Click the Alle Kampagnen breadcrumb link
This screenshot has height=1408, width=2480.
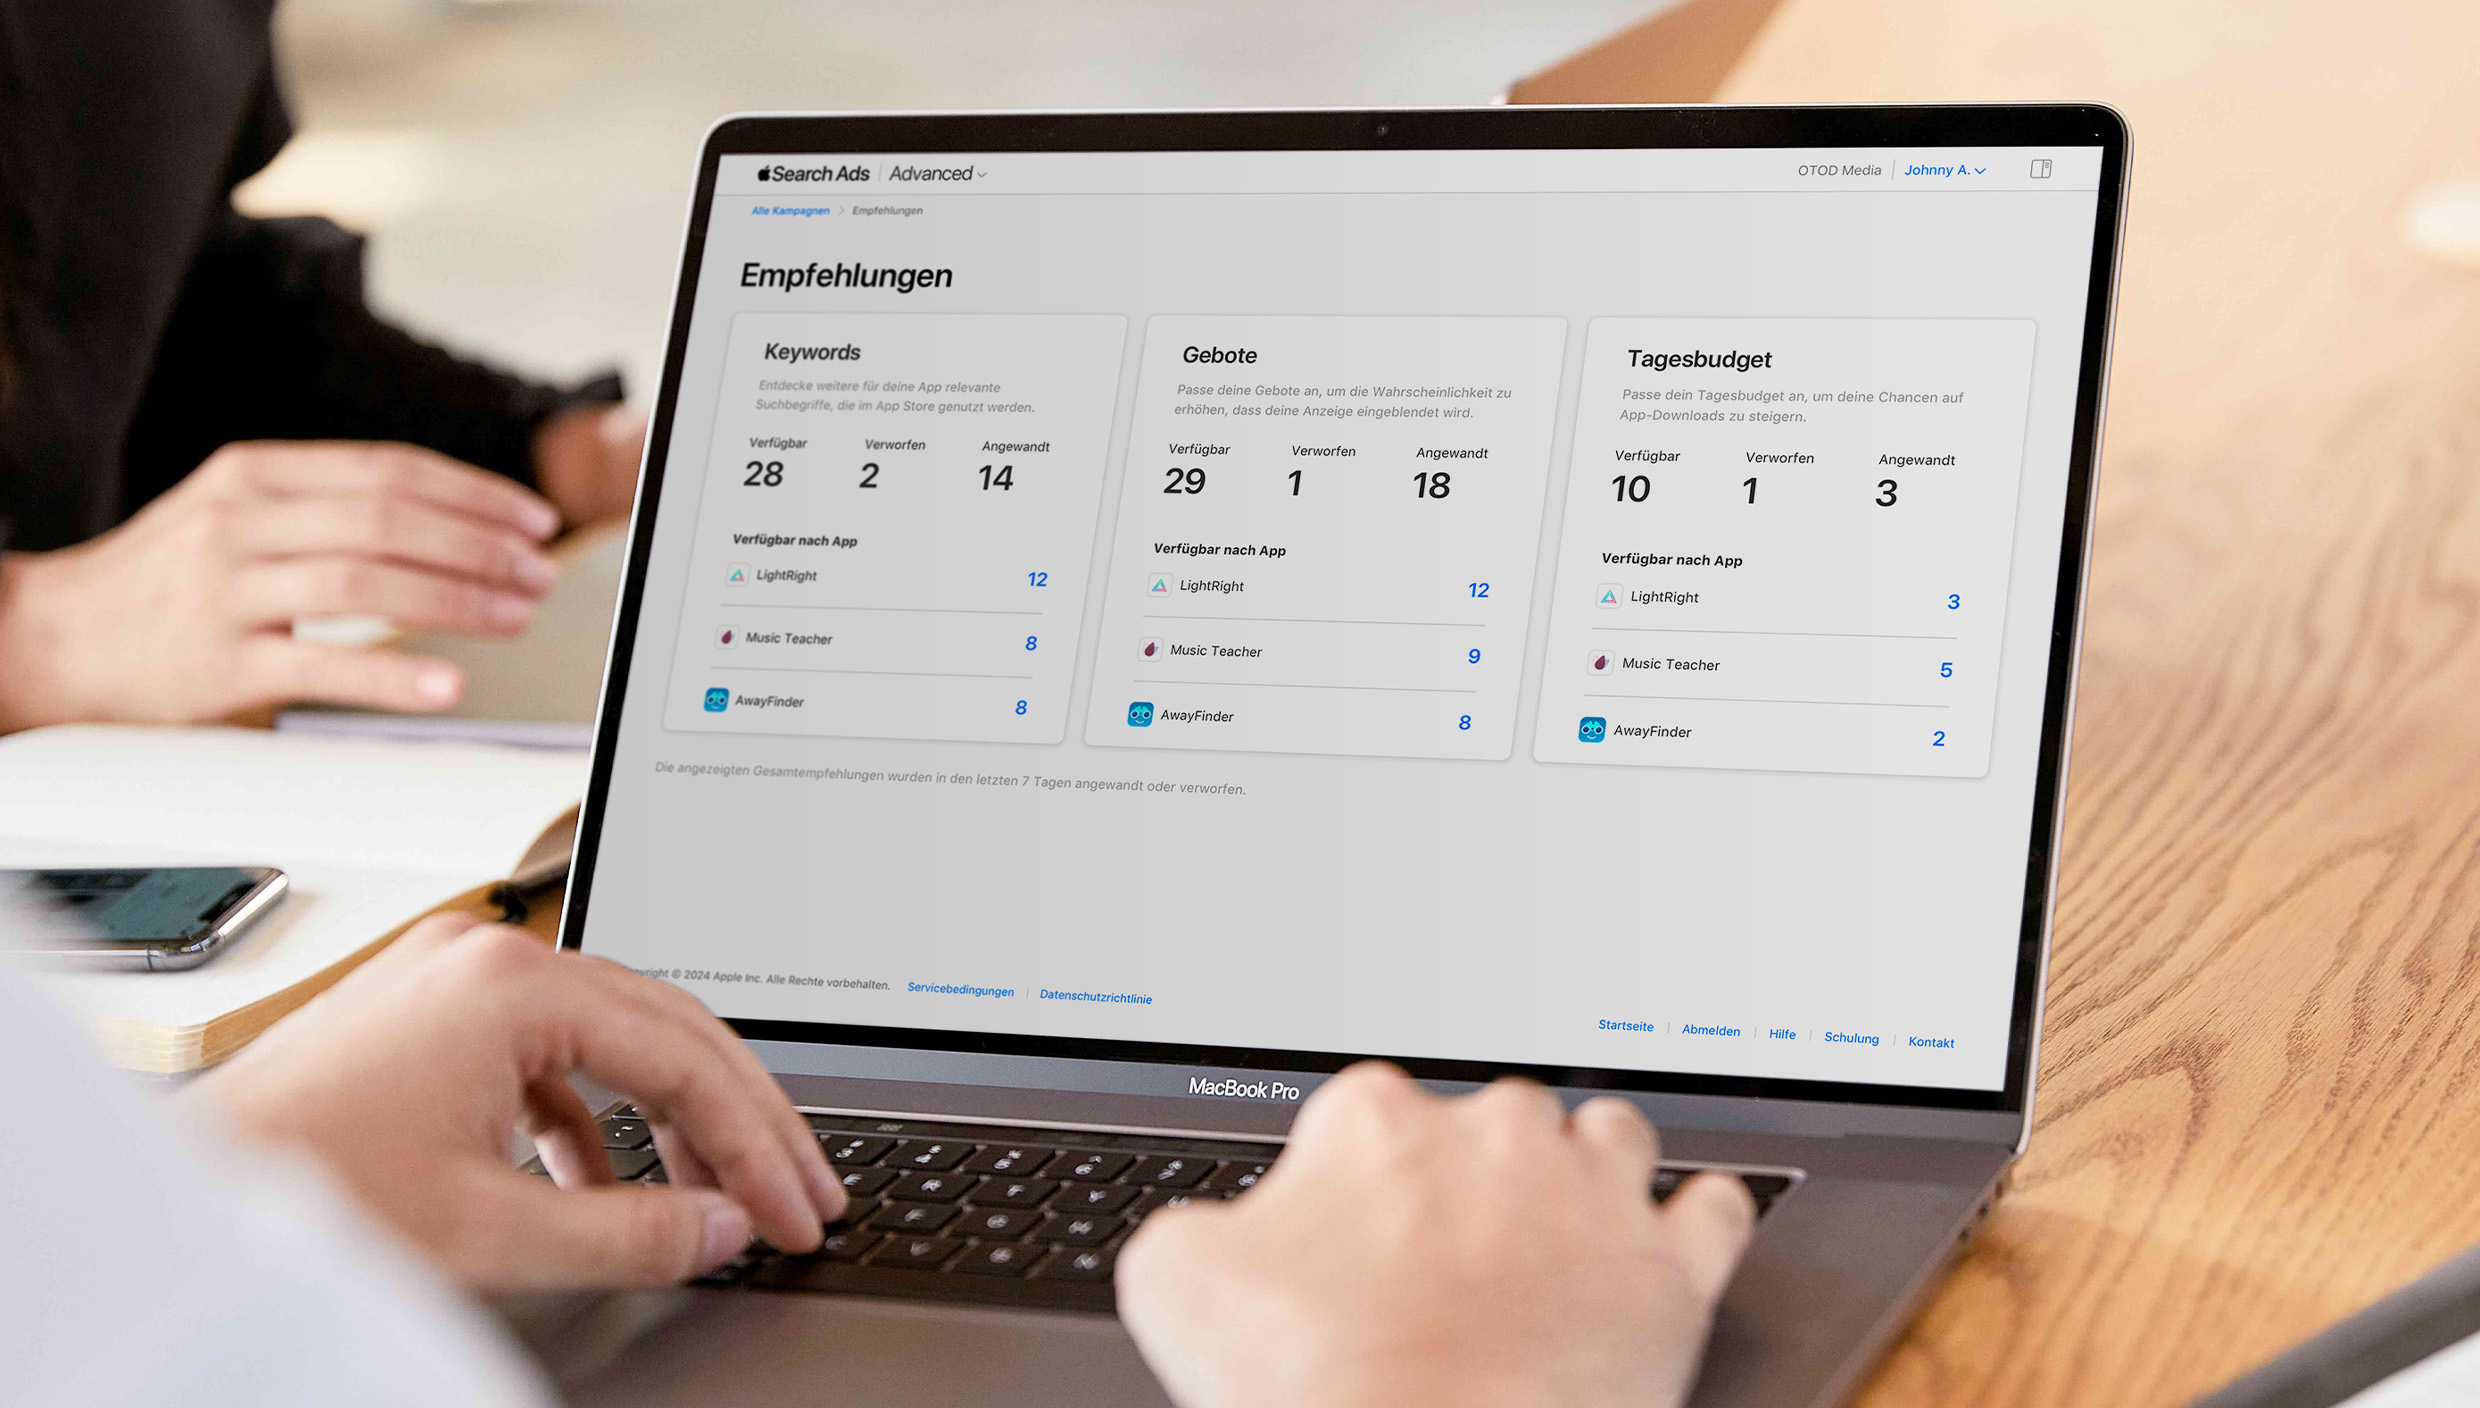point(789,209)
